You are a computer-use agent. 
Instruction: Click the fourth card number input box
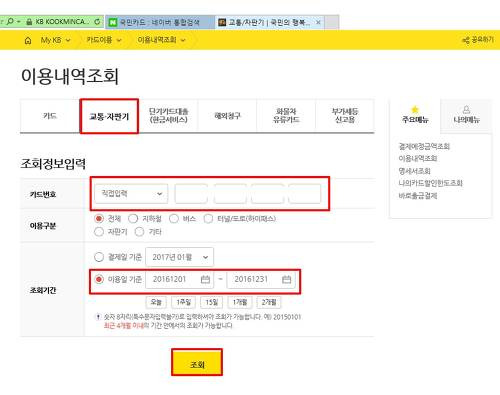click(x=304, y=194)
